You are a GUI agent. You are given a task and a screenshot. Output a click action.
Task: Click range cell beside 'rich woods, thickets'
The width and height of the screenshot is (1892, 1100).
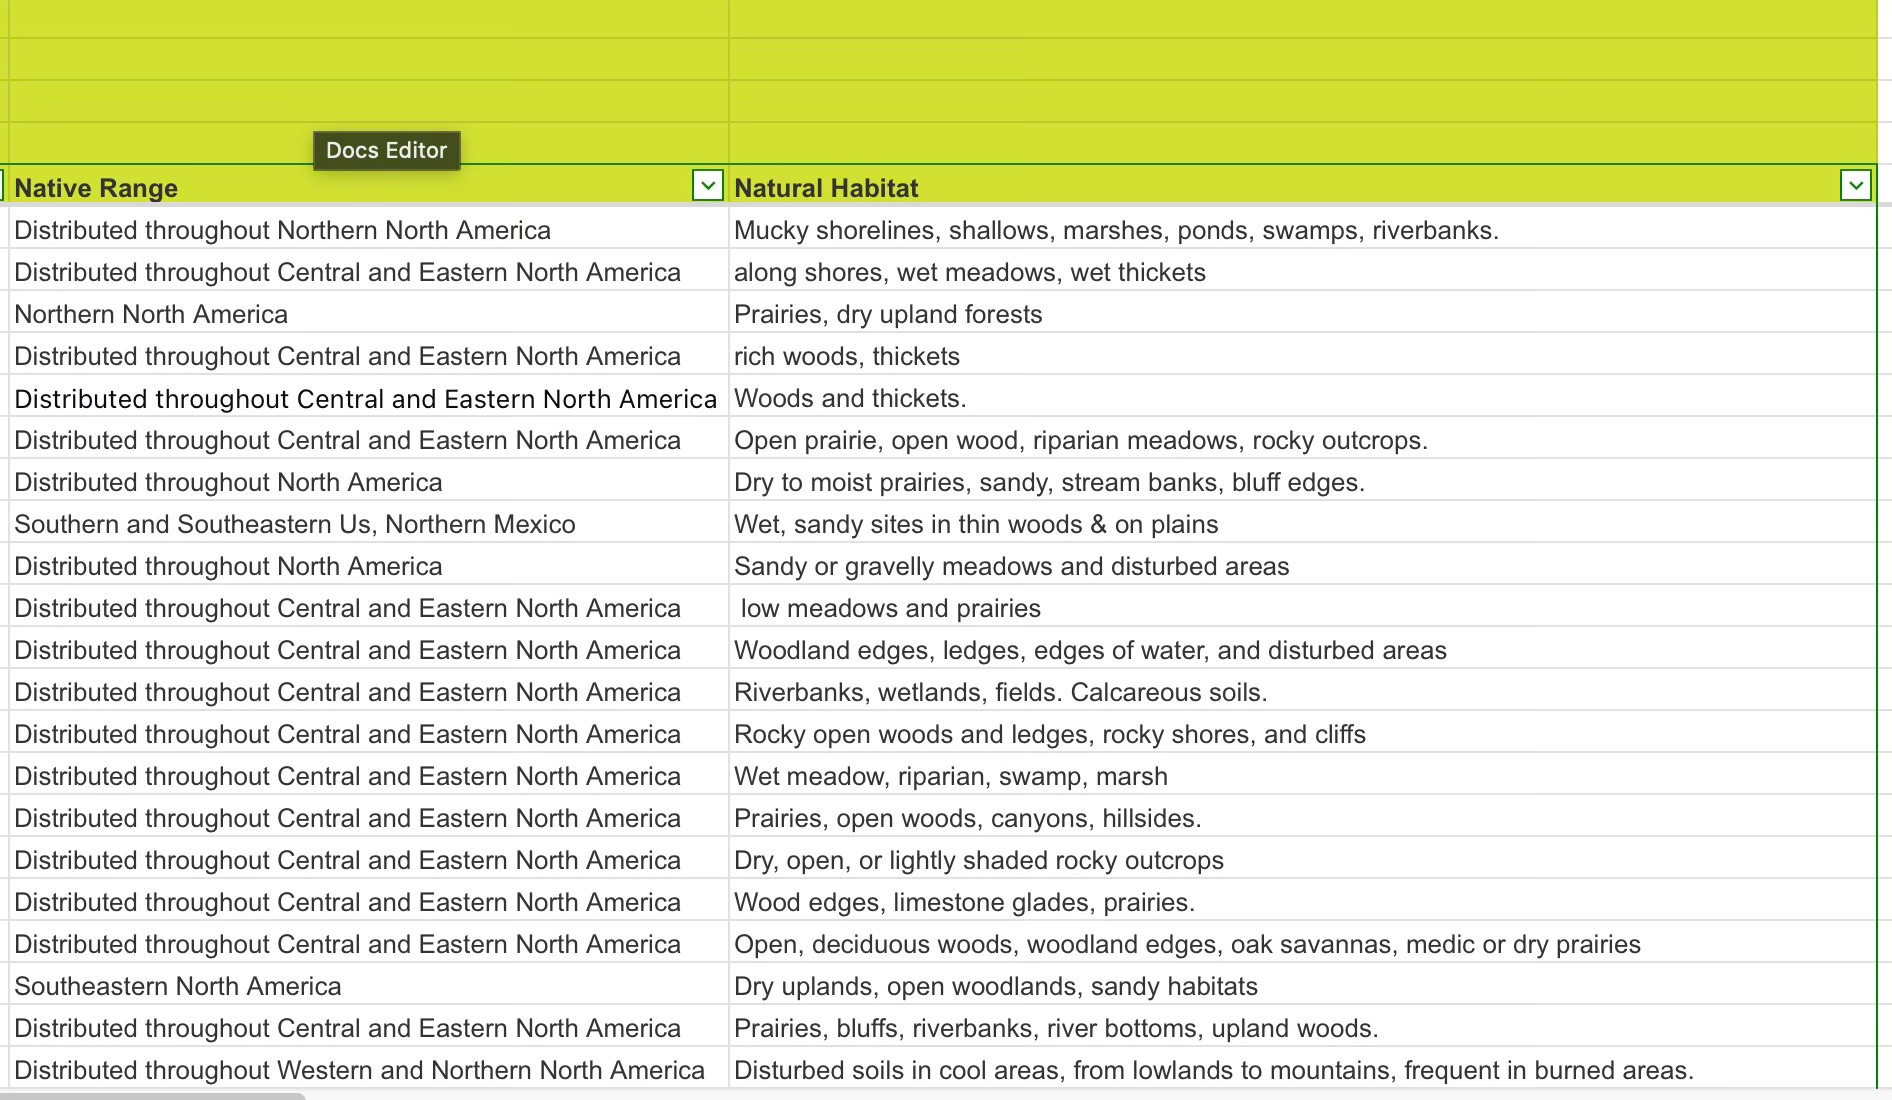(368, 356)
